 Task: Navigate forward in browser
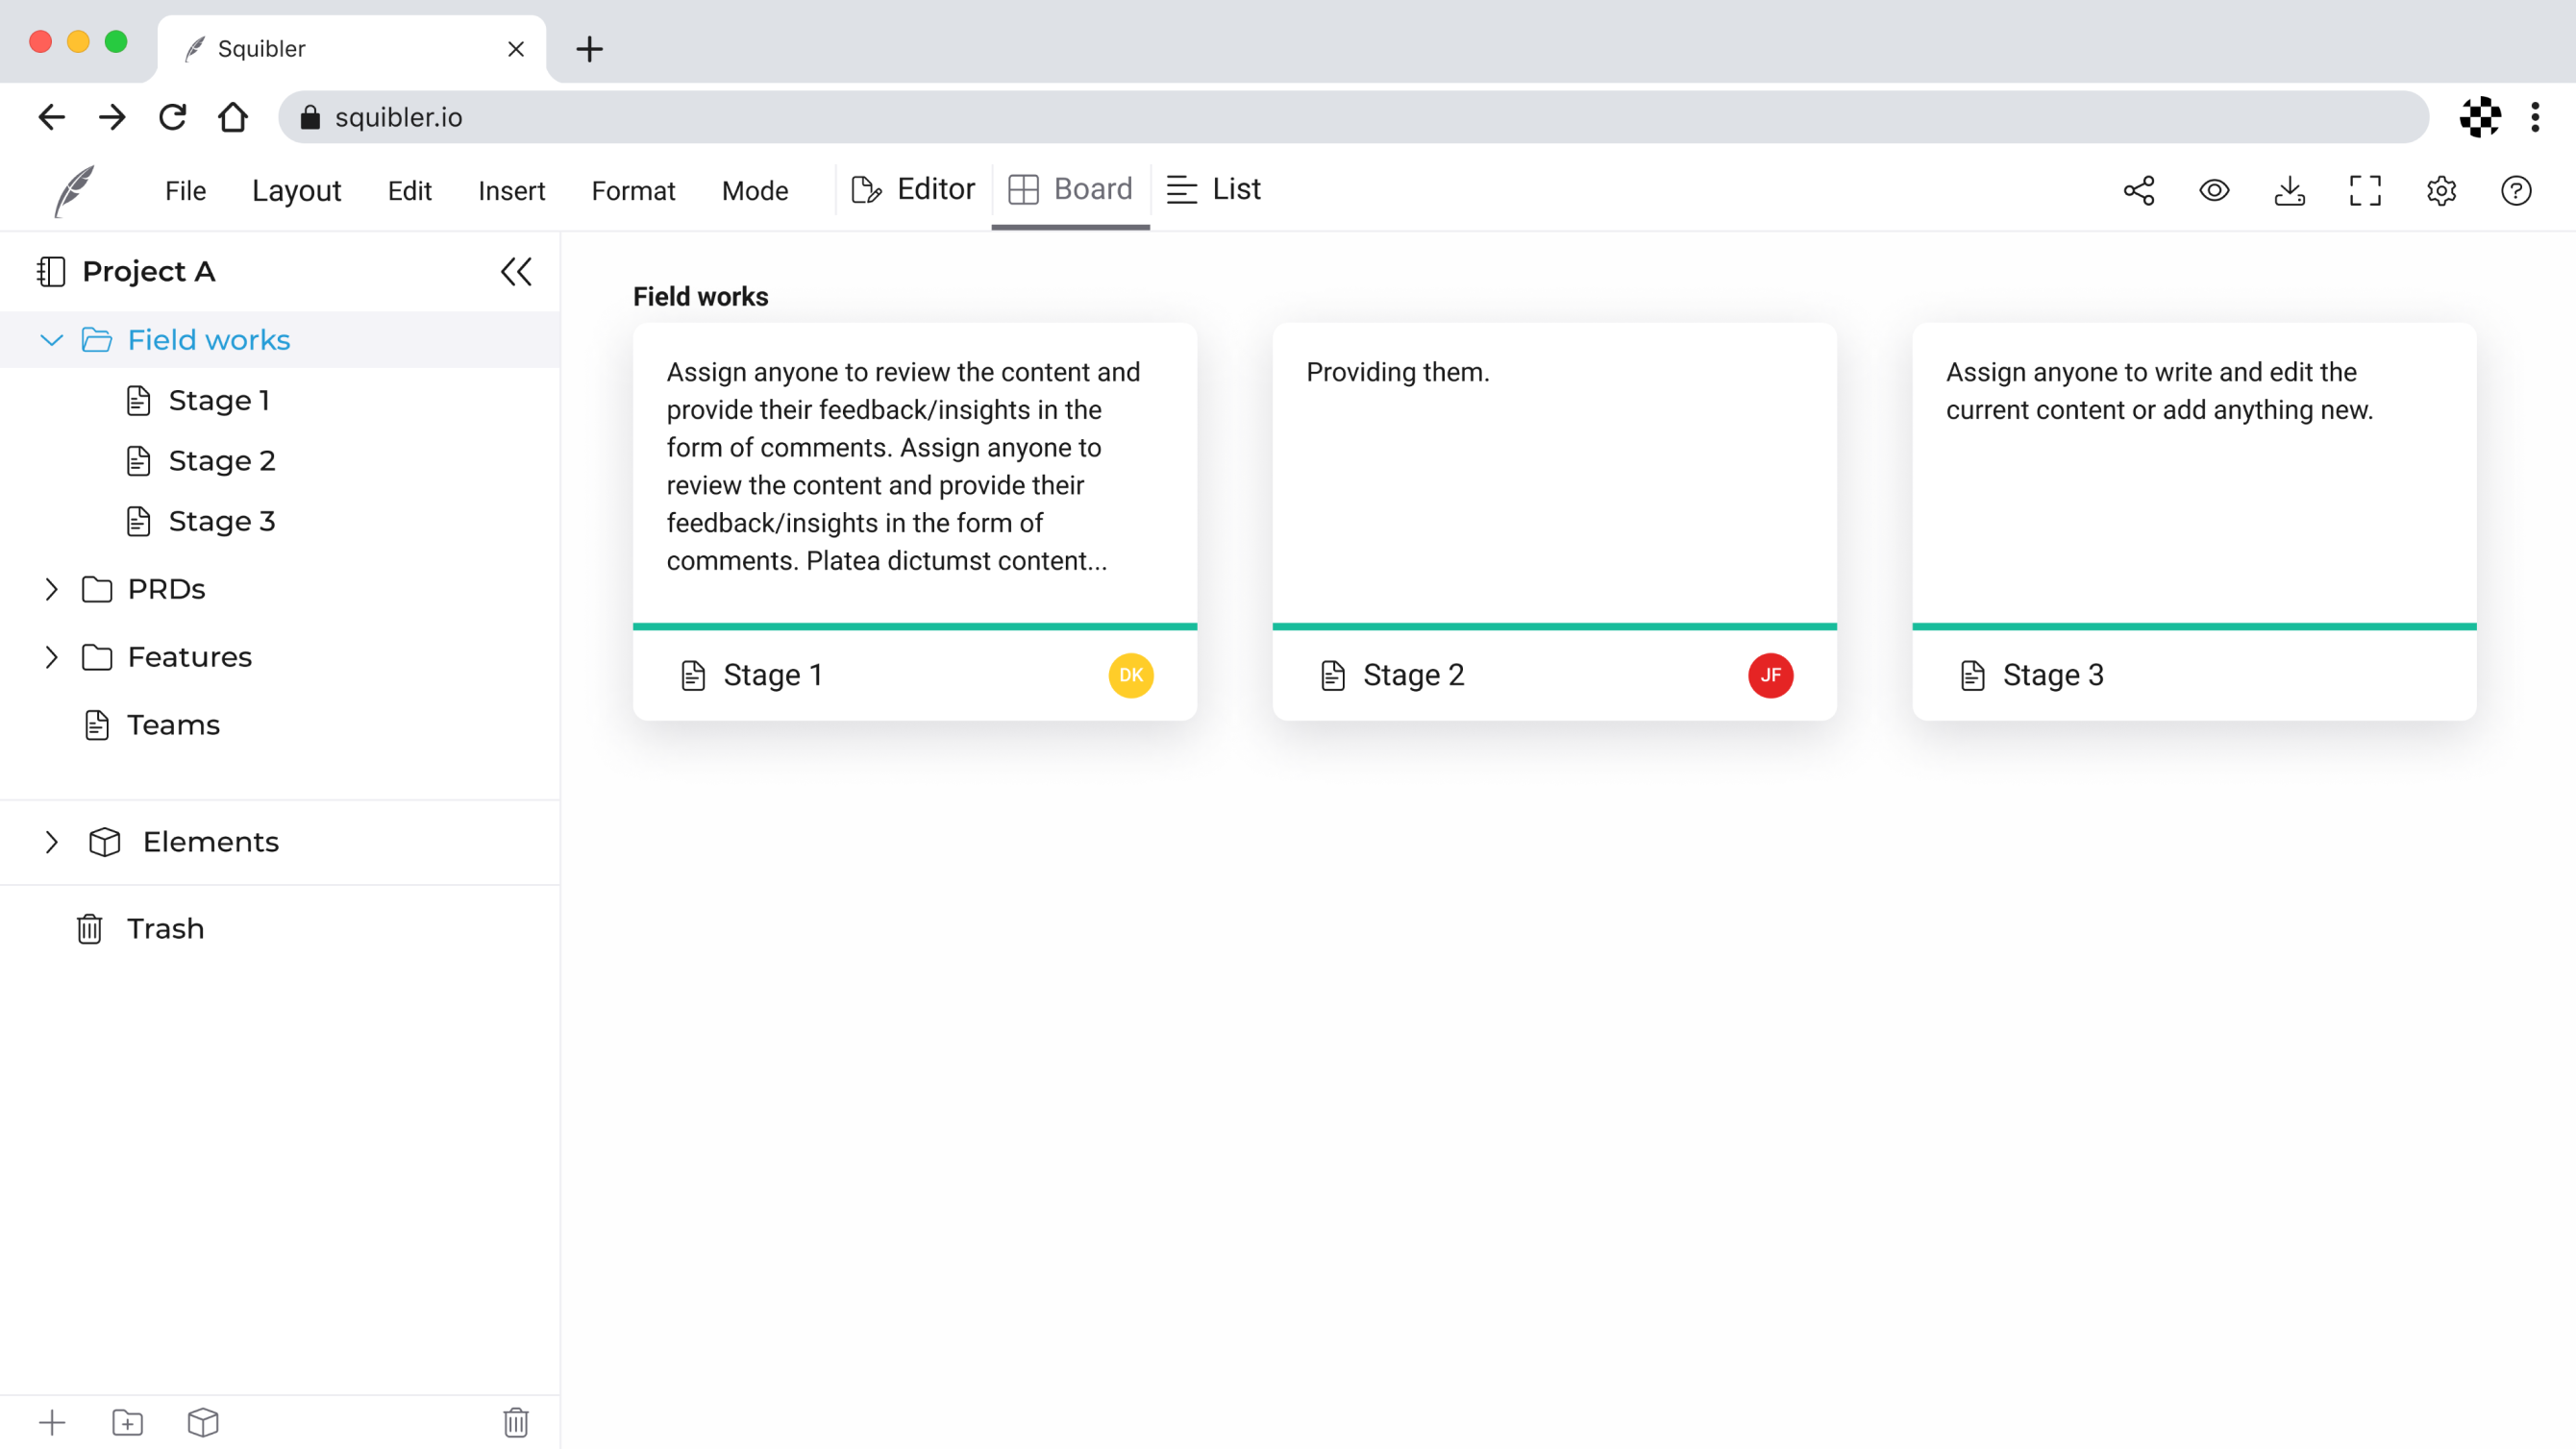pos(112,117)
